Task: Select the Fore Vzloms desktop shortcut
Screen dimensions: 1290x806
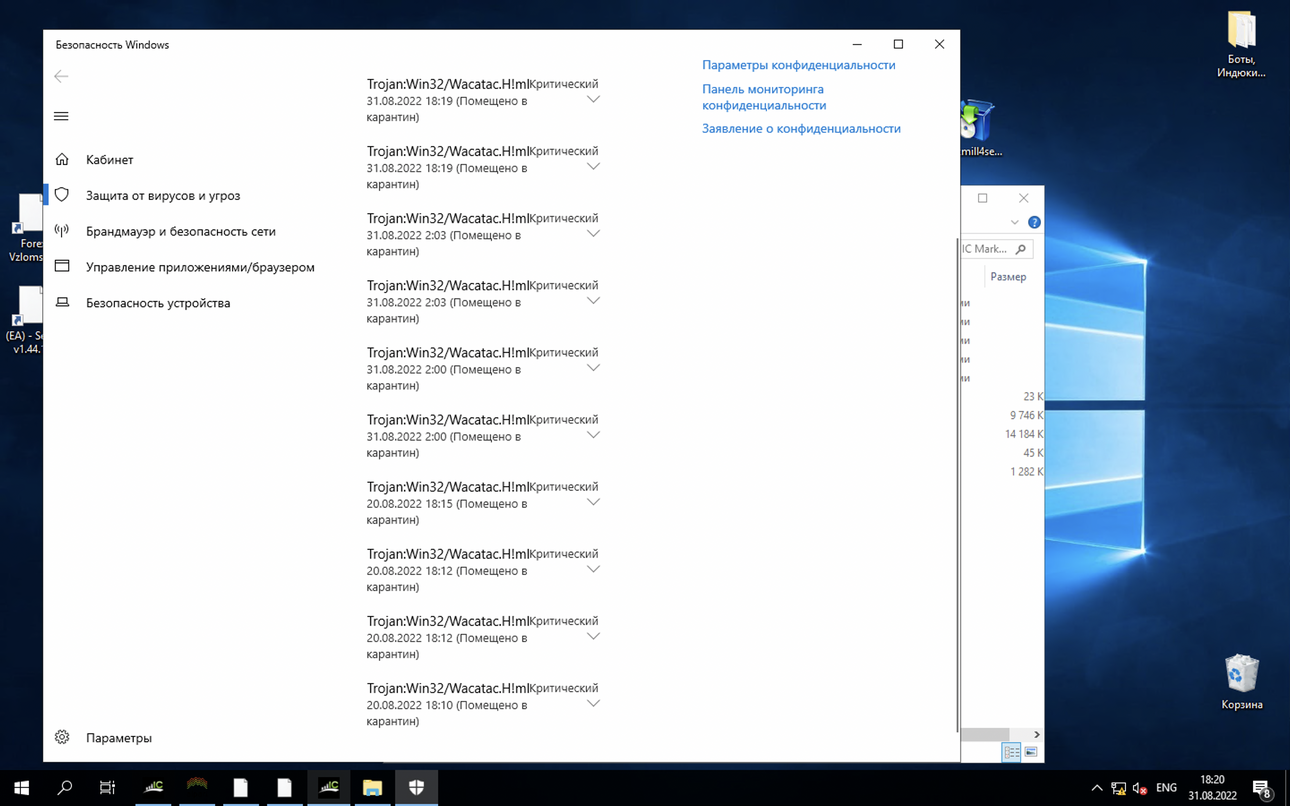Action: [26, 229]
